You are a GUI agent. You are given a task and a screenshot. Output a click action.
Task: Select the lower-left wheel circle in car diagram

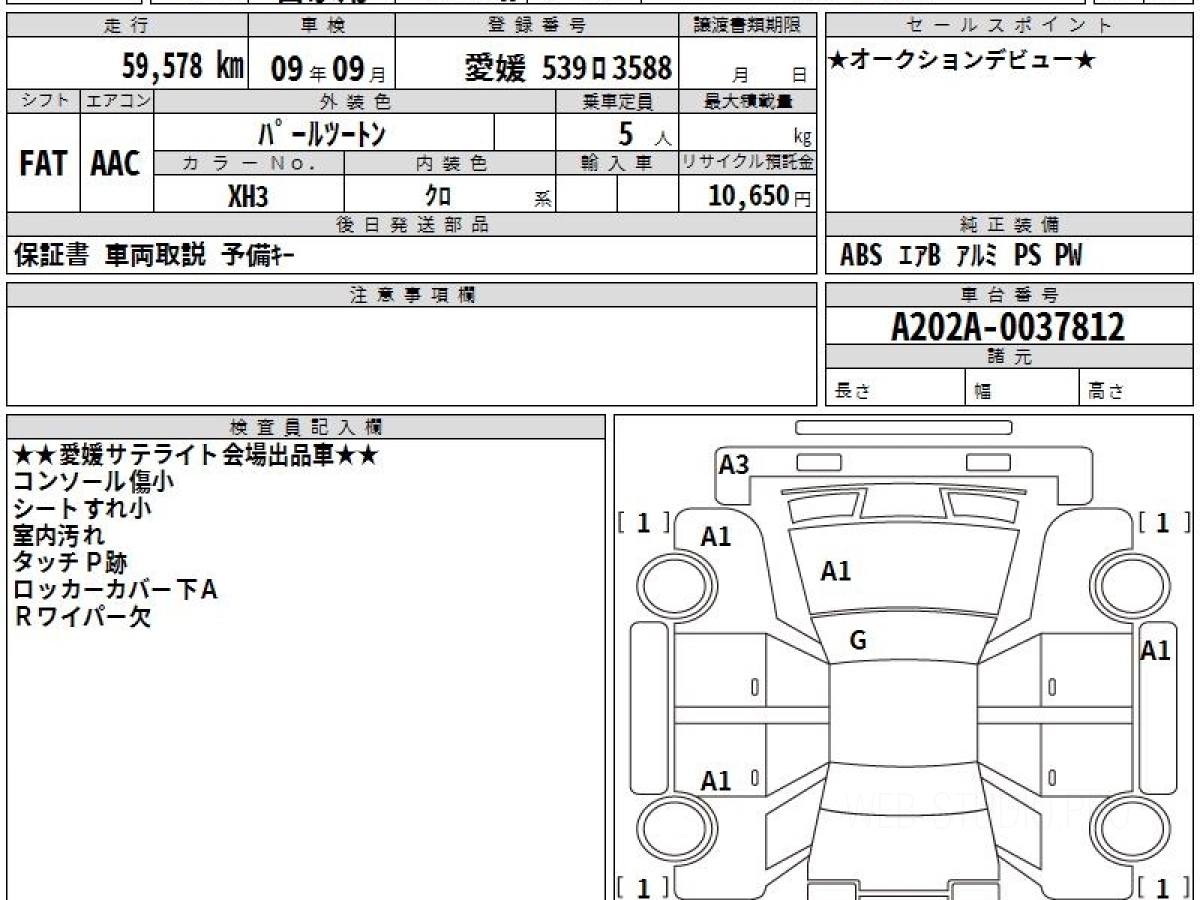click(x=665, y=828)
